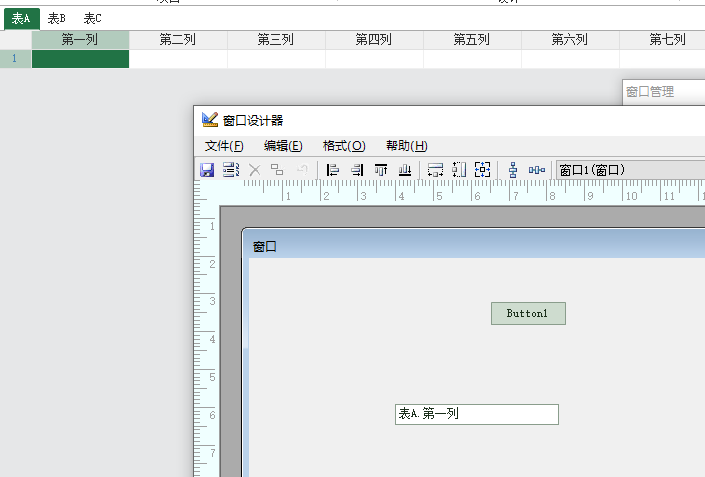Click the undo arrow toolbar icon
705x477 pixels.
(302, 170)
